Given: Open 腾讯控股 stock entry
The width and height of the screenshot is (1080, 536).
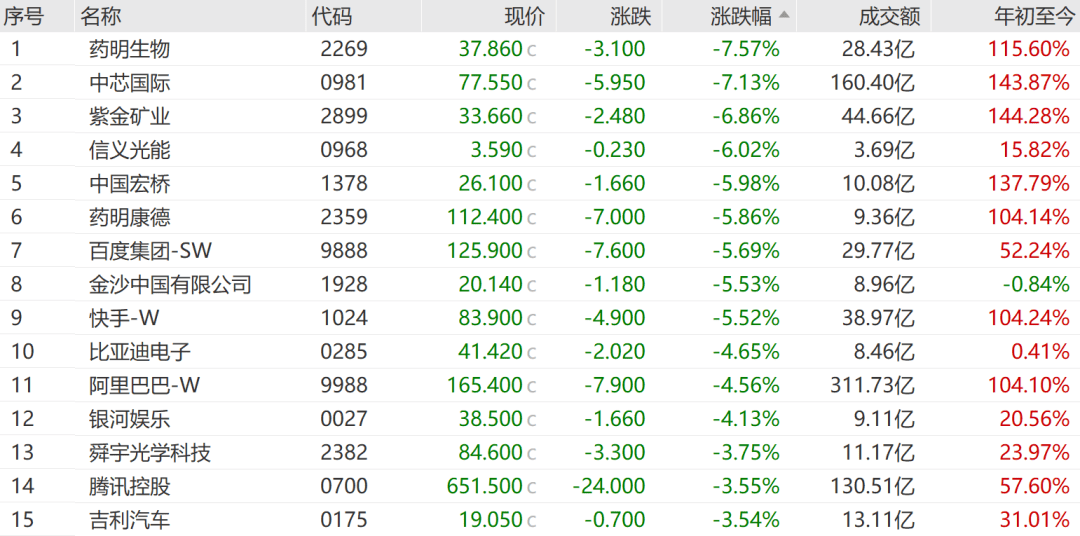Looking at the screenshot, I should pos(129,486).
